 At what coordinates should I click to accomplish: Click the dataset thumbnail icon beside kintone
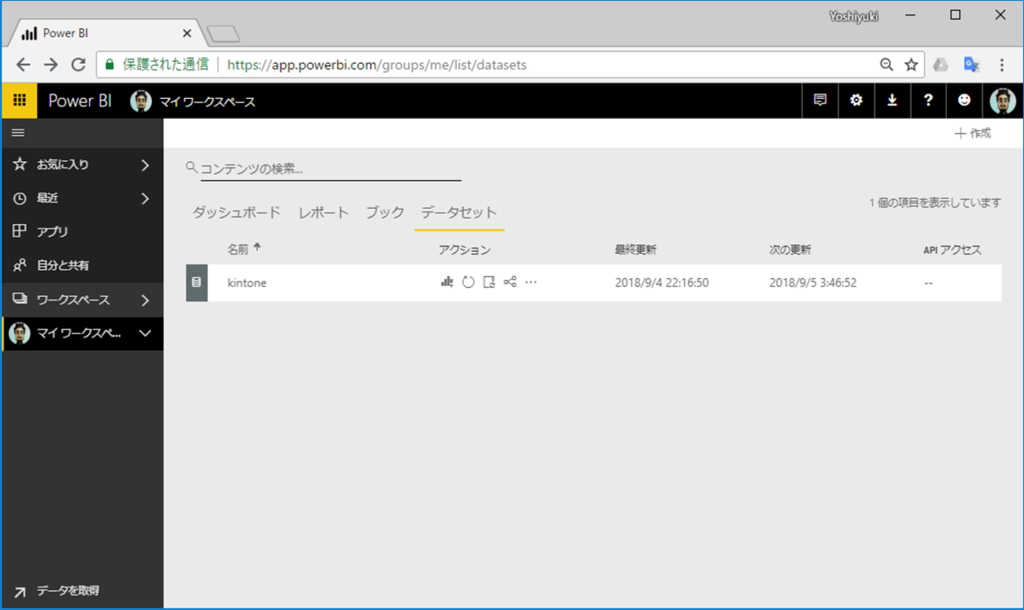(196, 282)
